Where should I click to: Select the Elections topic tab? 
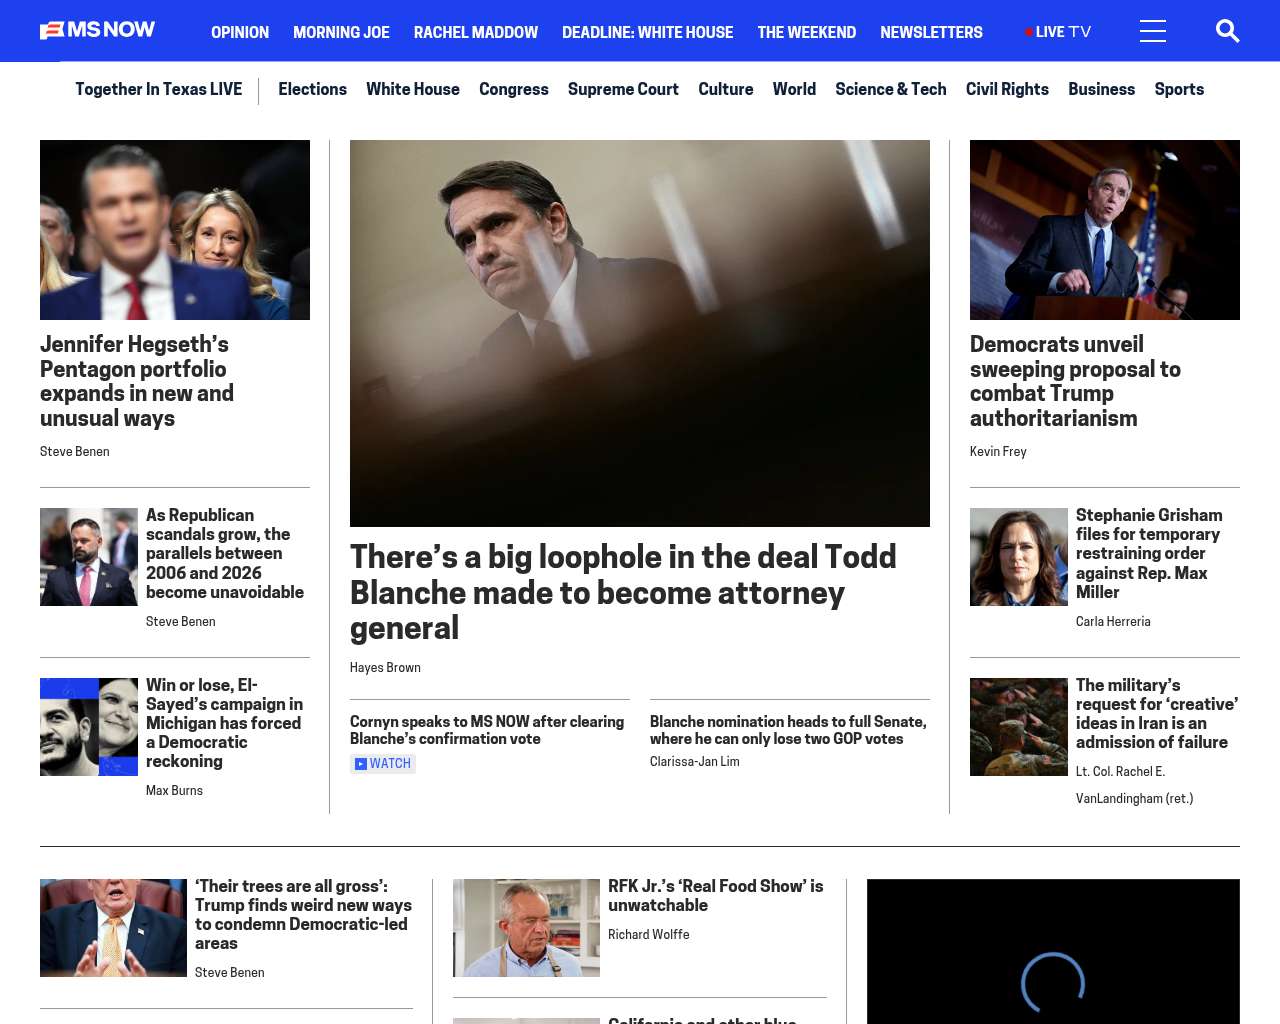[312, 89]
